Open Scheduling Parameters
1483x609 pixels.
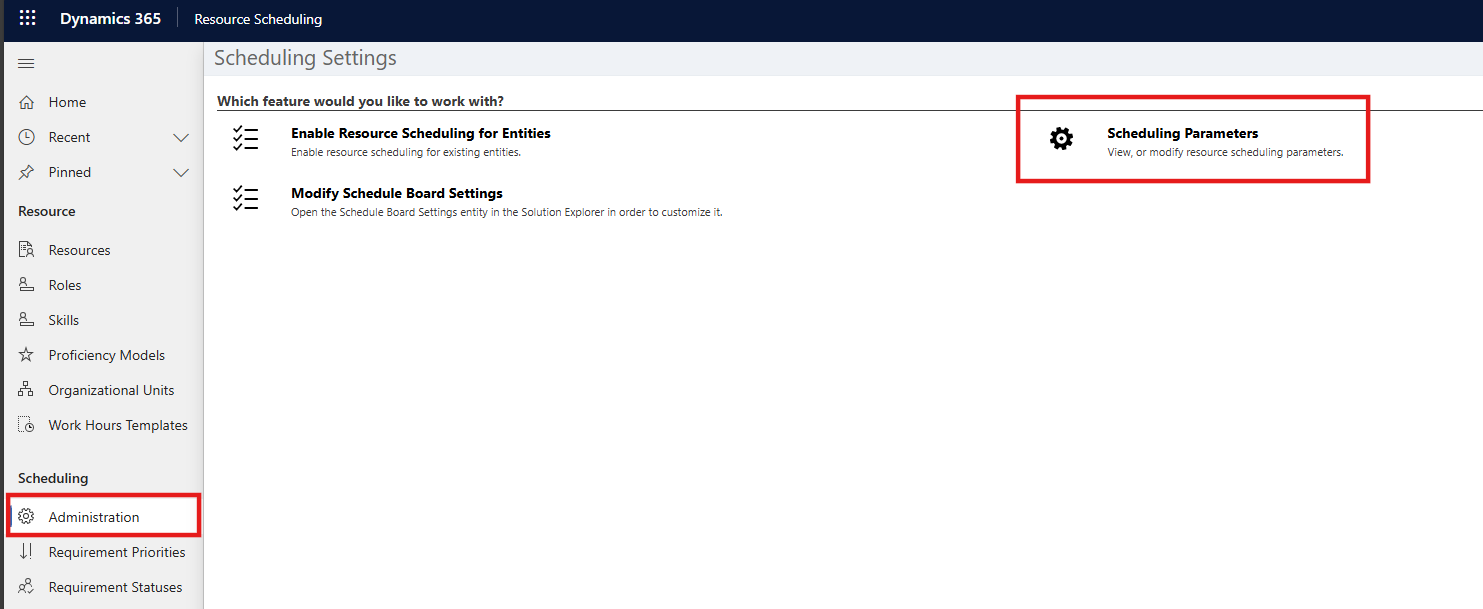click(1183, 133)
